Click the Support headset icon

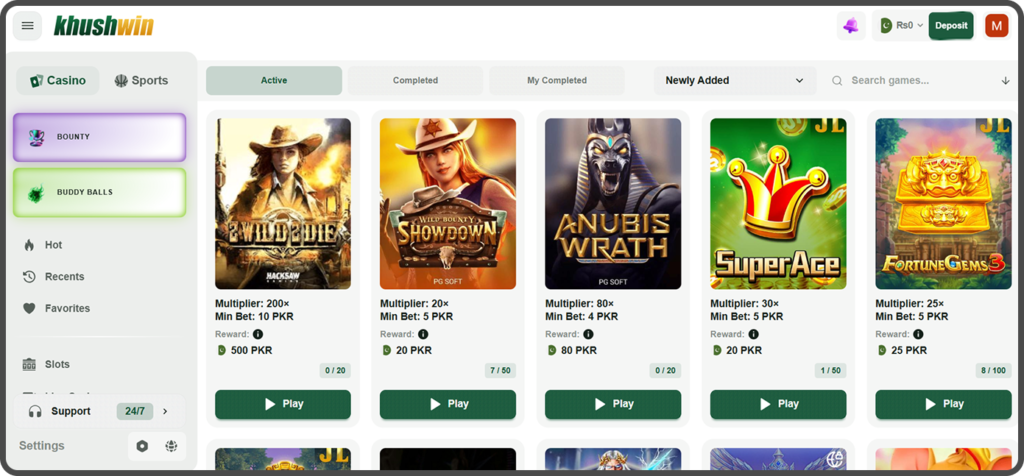(x=36, y=411)
